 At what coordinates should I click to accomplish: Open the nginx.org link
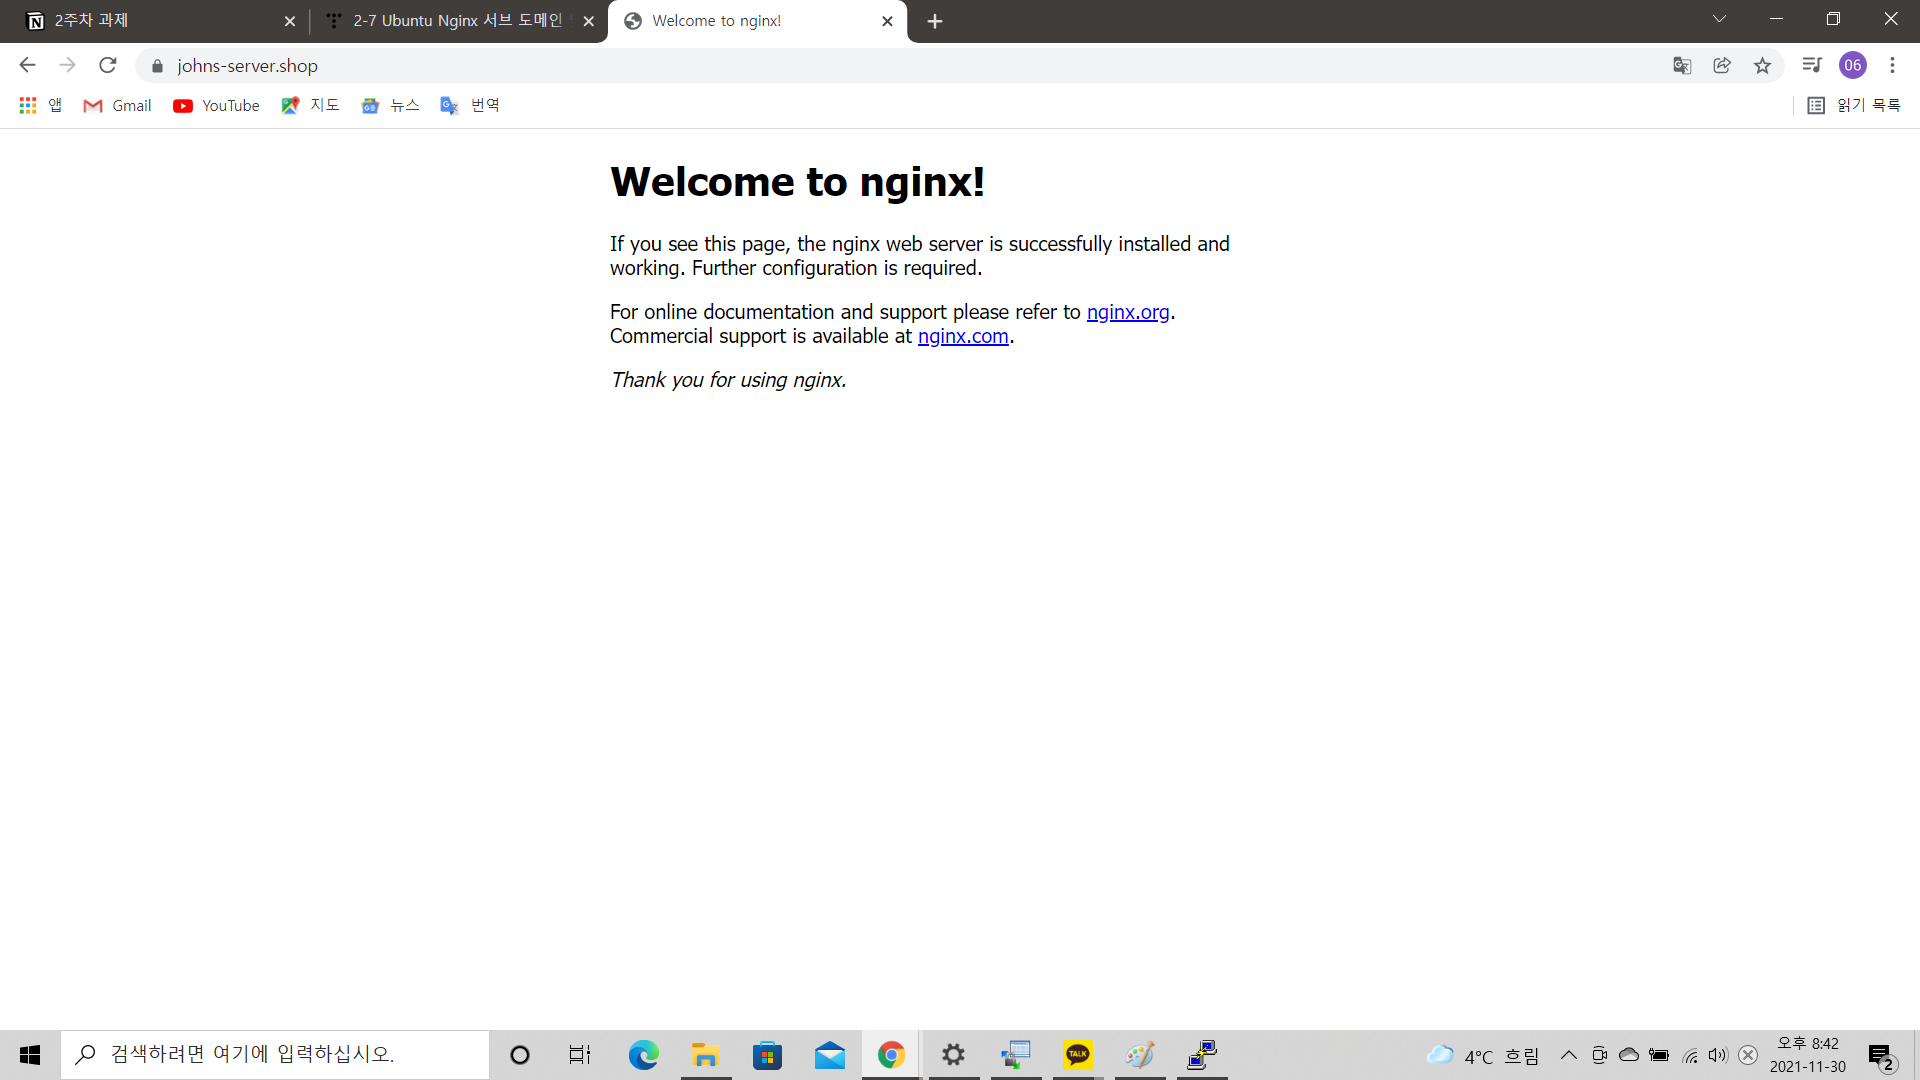click(x=1127, y=312)
